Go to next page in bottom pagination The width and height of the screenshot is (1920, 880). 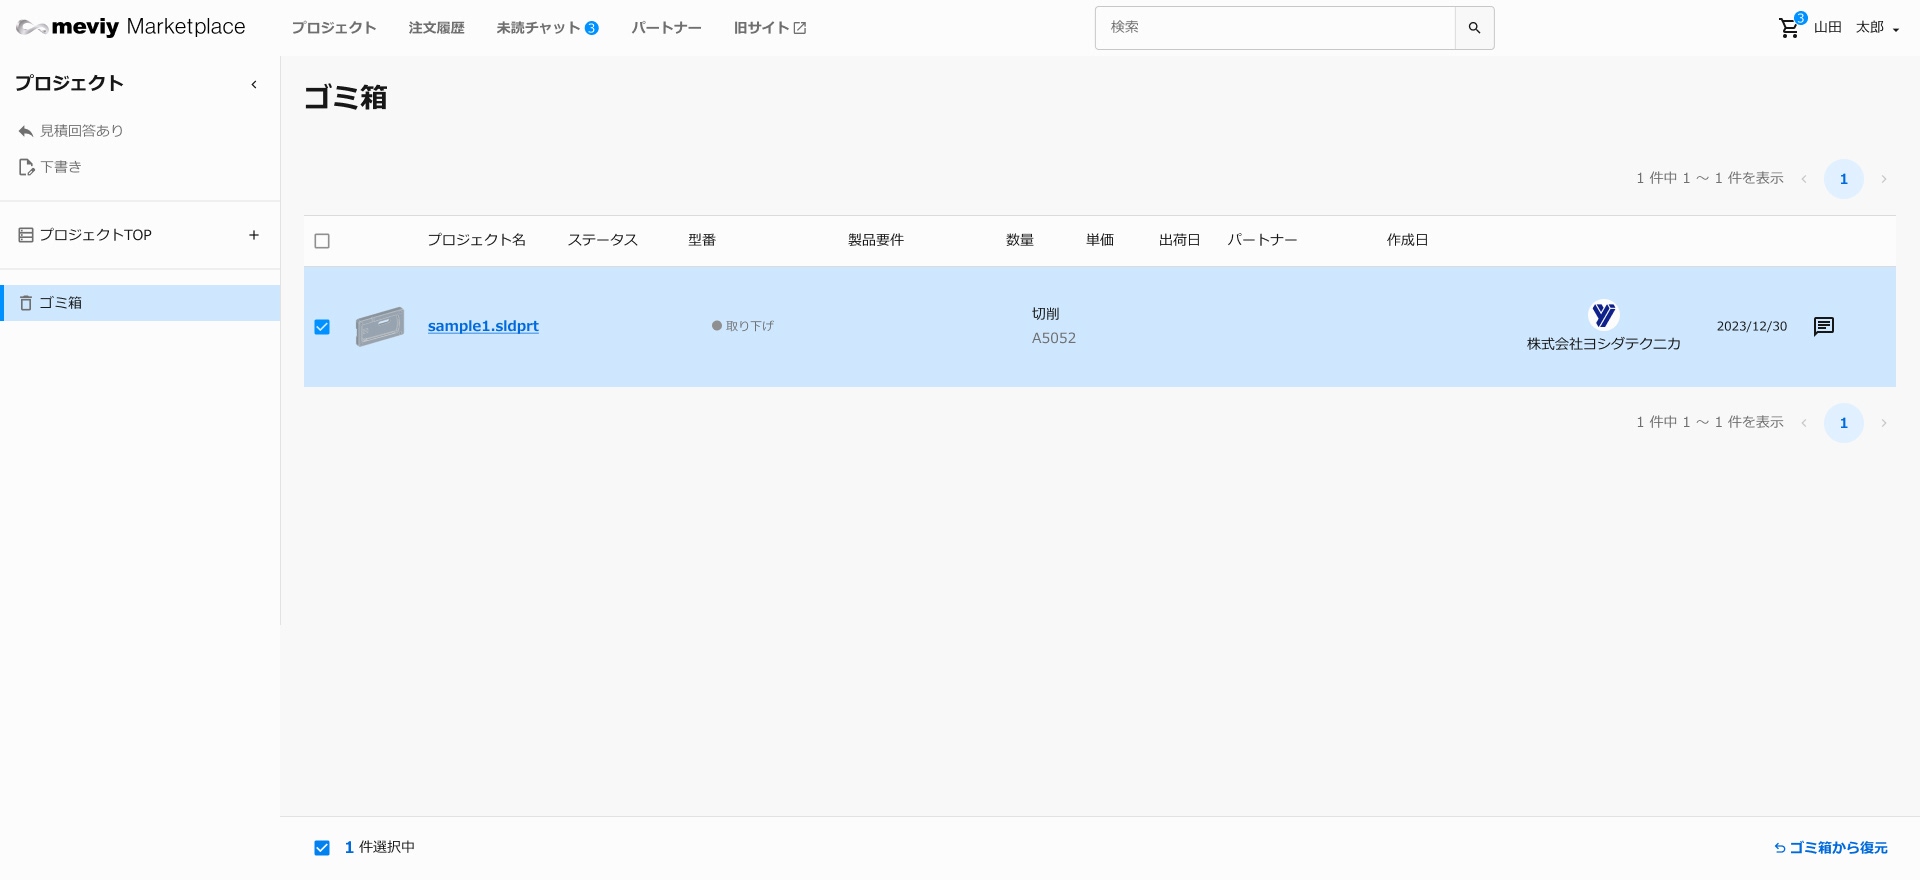1884,423
